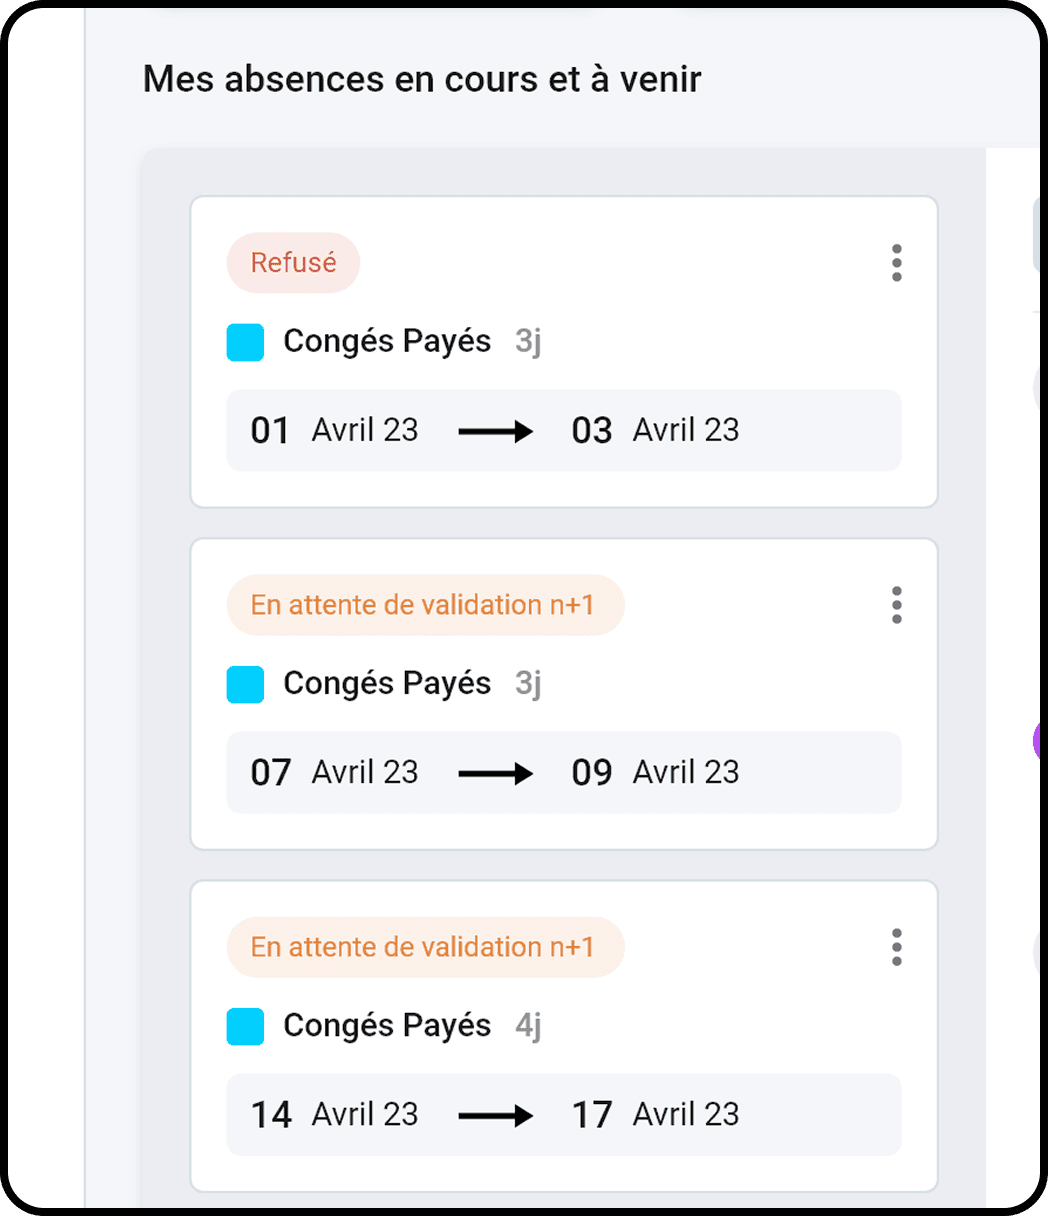Screen dimensions: 1048x1216
Task: Click the pending validation badge on 14–17 Avril card
Action: 424,947
